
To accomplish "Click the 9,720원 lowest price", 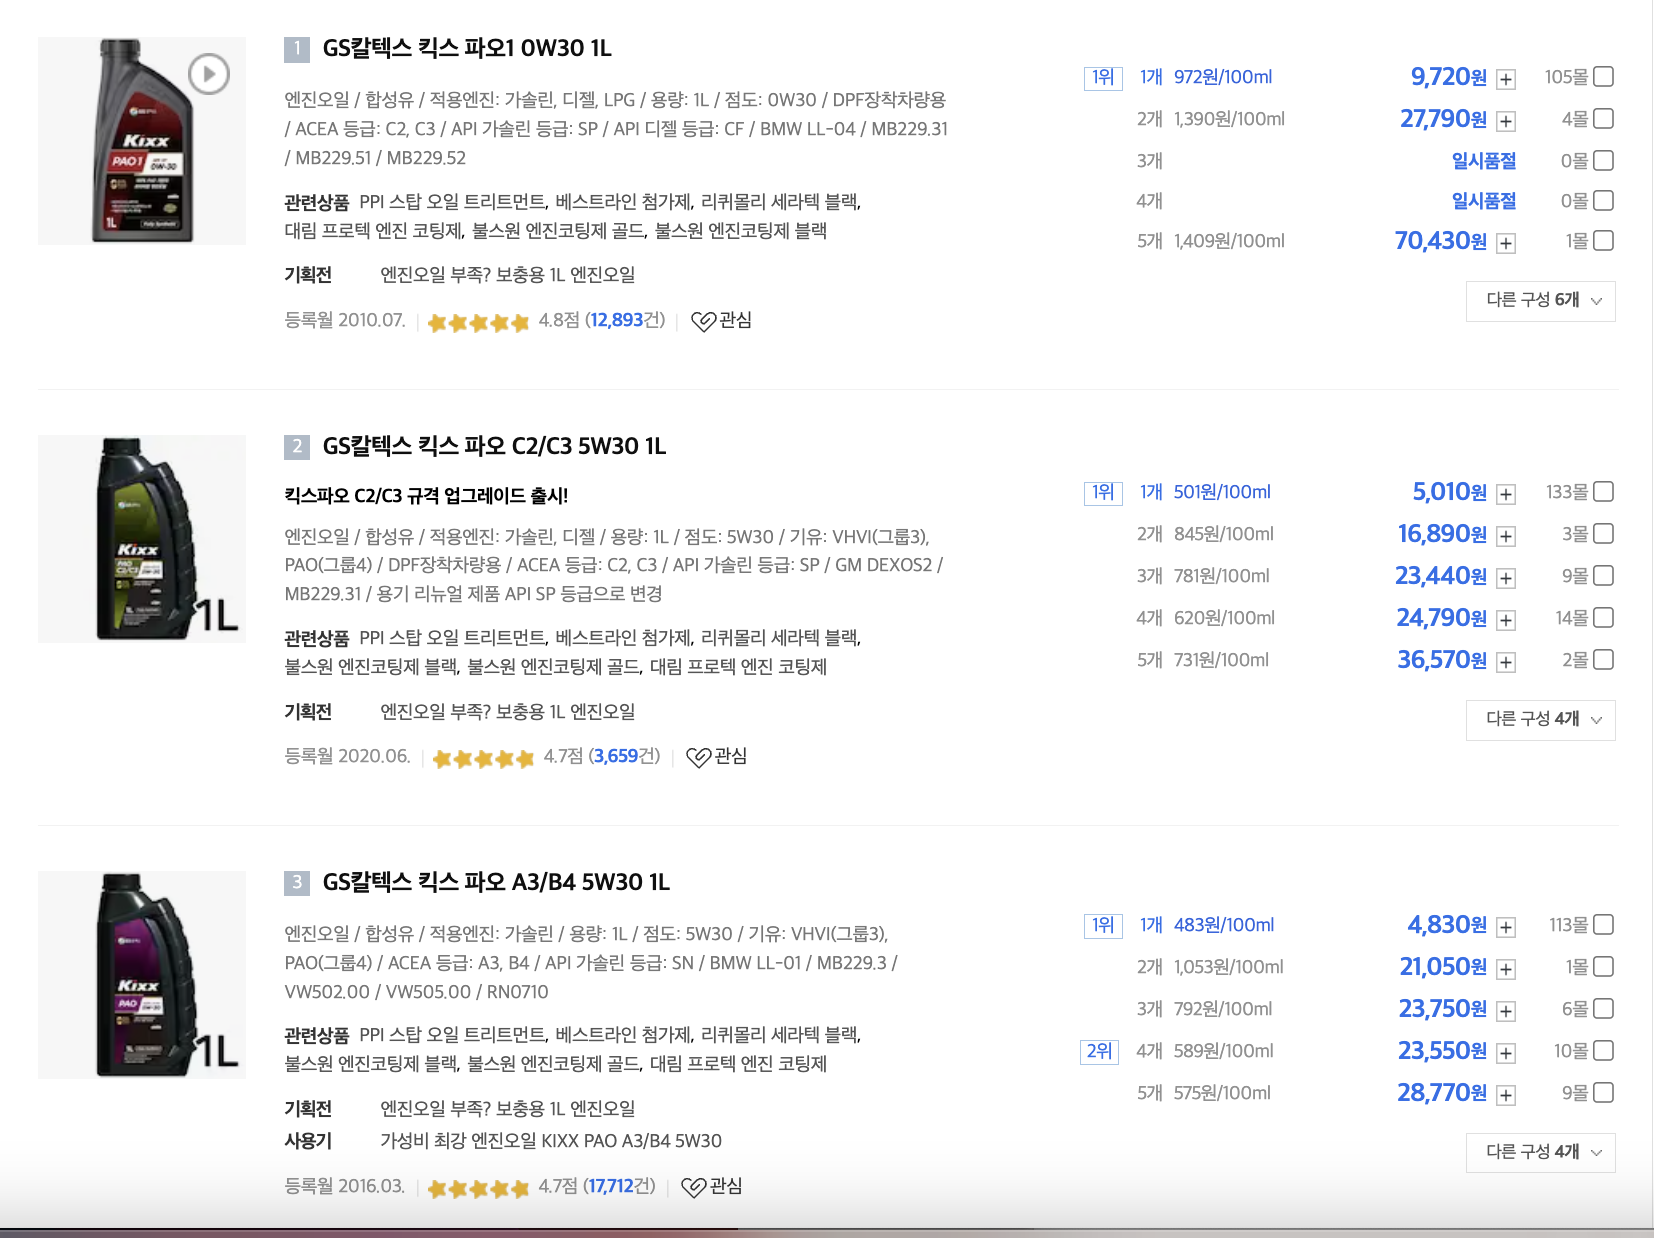I will click(x=1448, y=77).
